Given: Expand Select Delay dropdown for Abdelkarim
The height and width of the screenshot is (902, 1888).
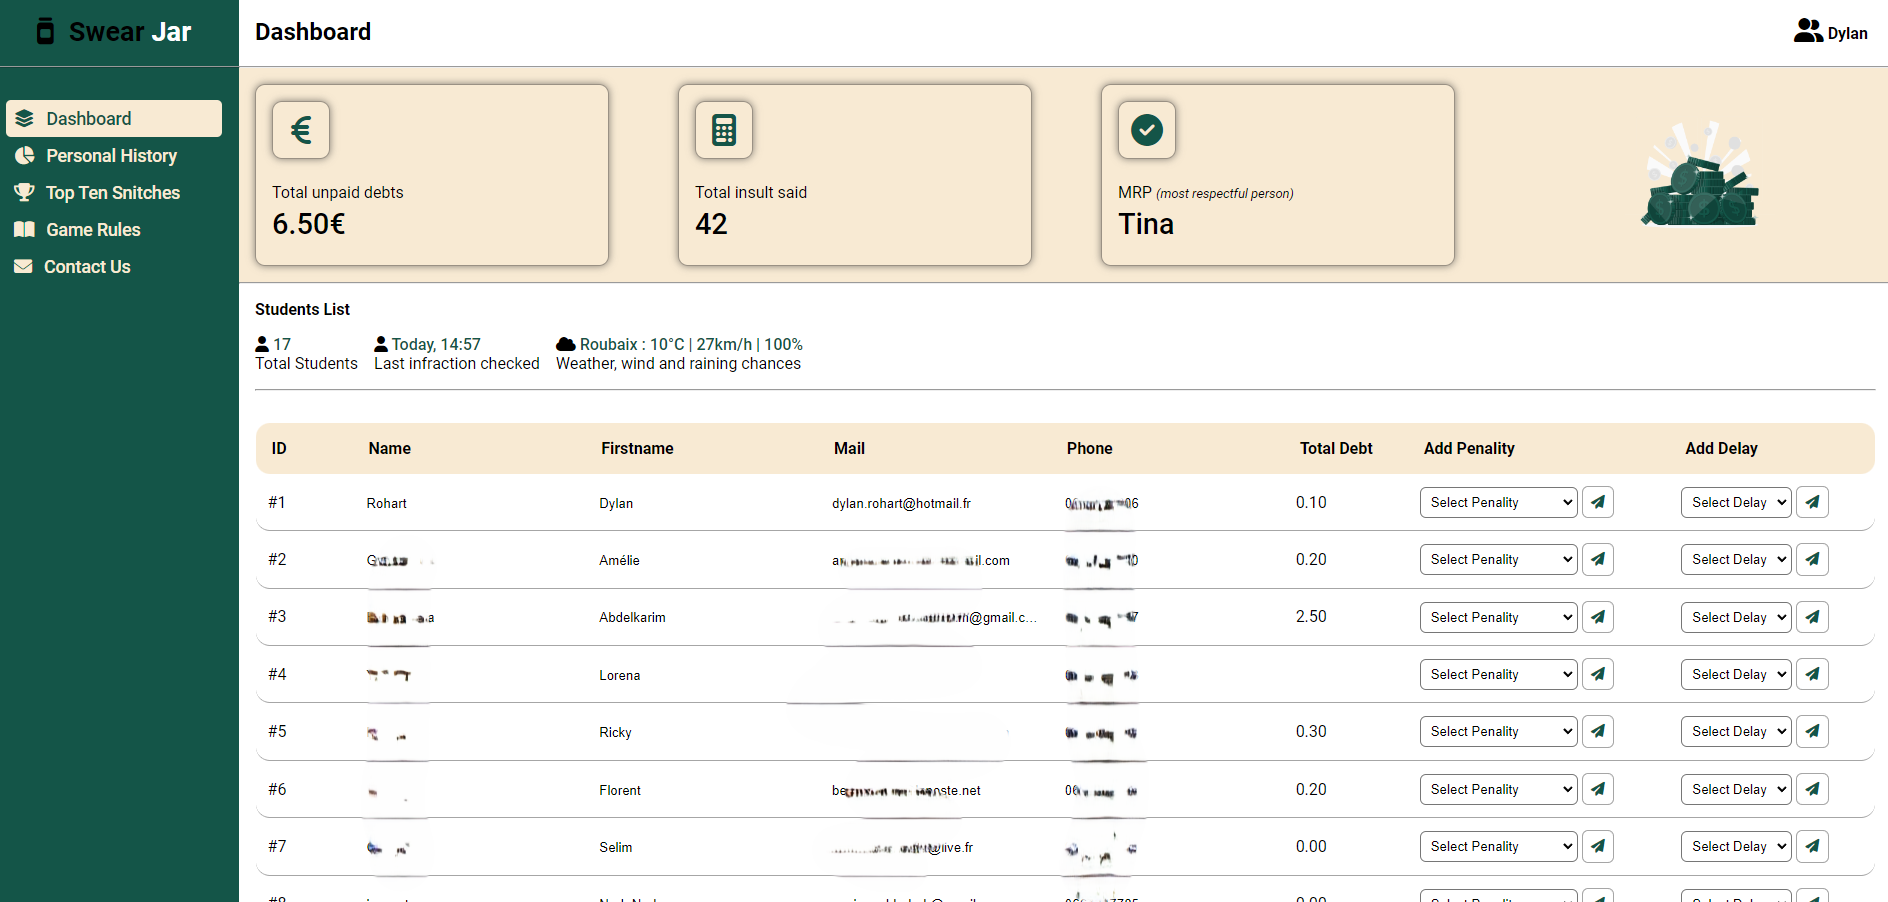Looking at the screenshot, I should [1736, 617].
